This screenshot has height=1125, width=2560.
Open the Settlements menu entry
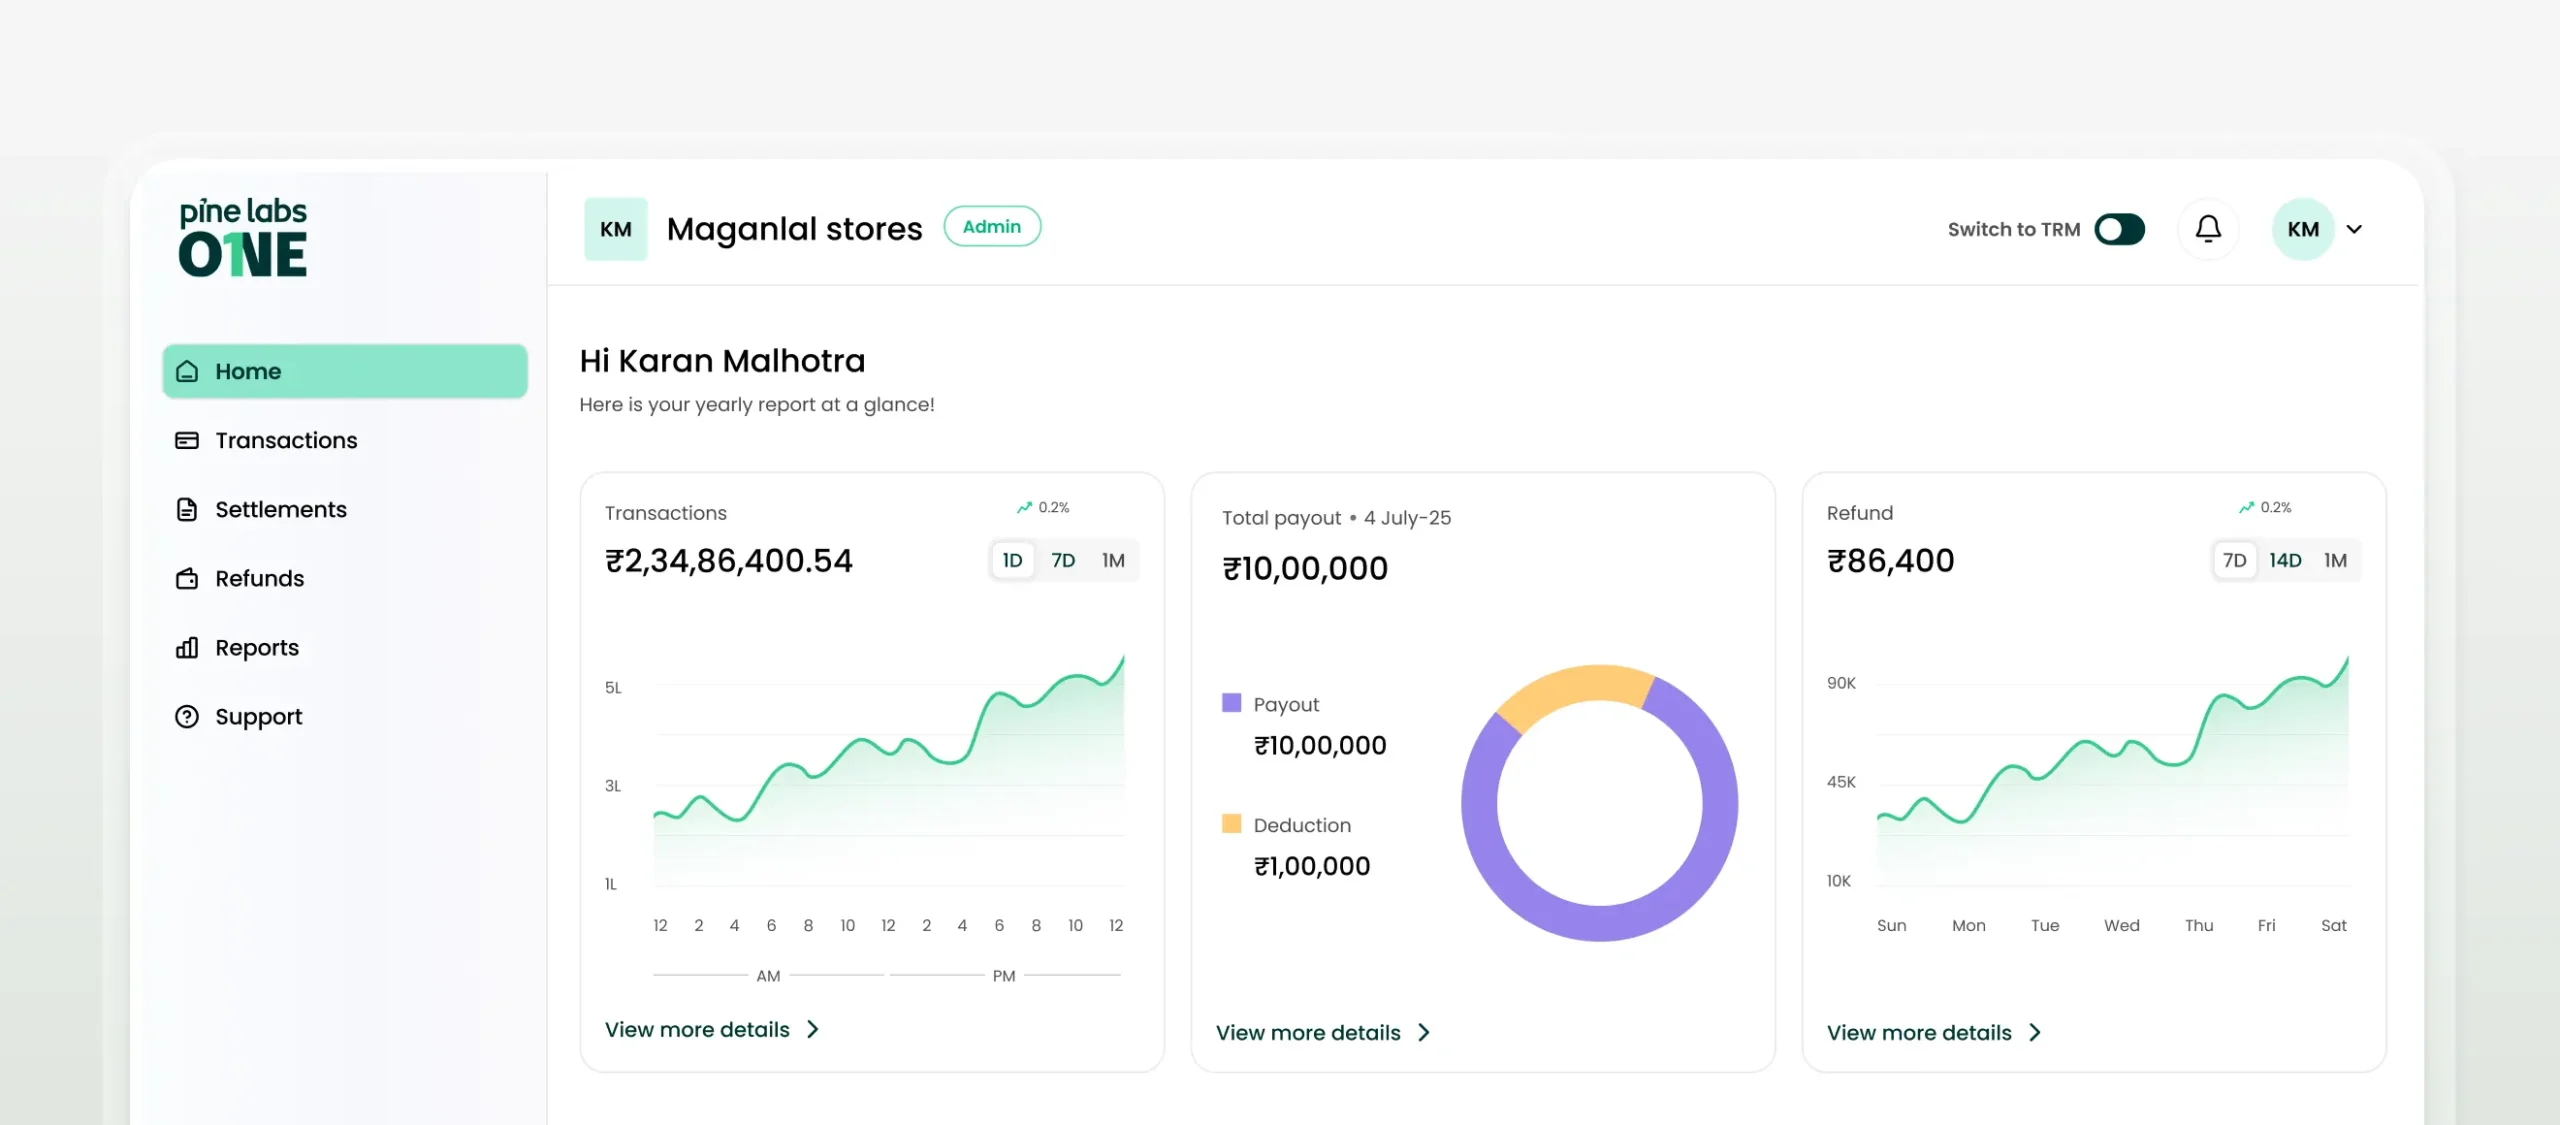click(x=281, y=509)
